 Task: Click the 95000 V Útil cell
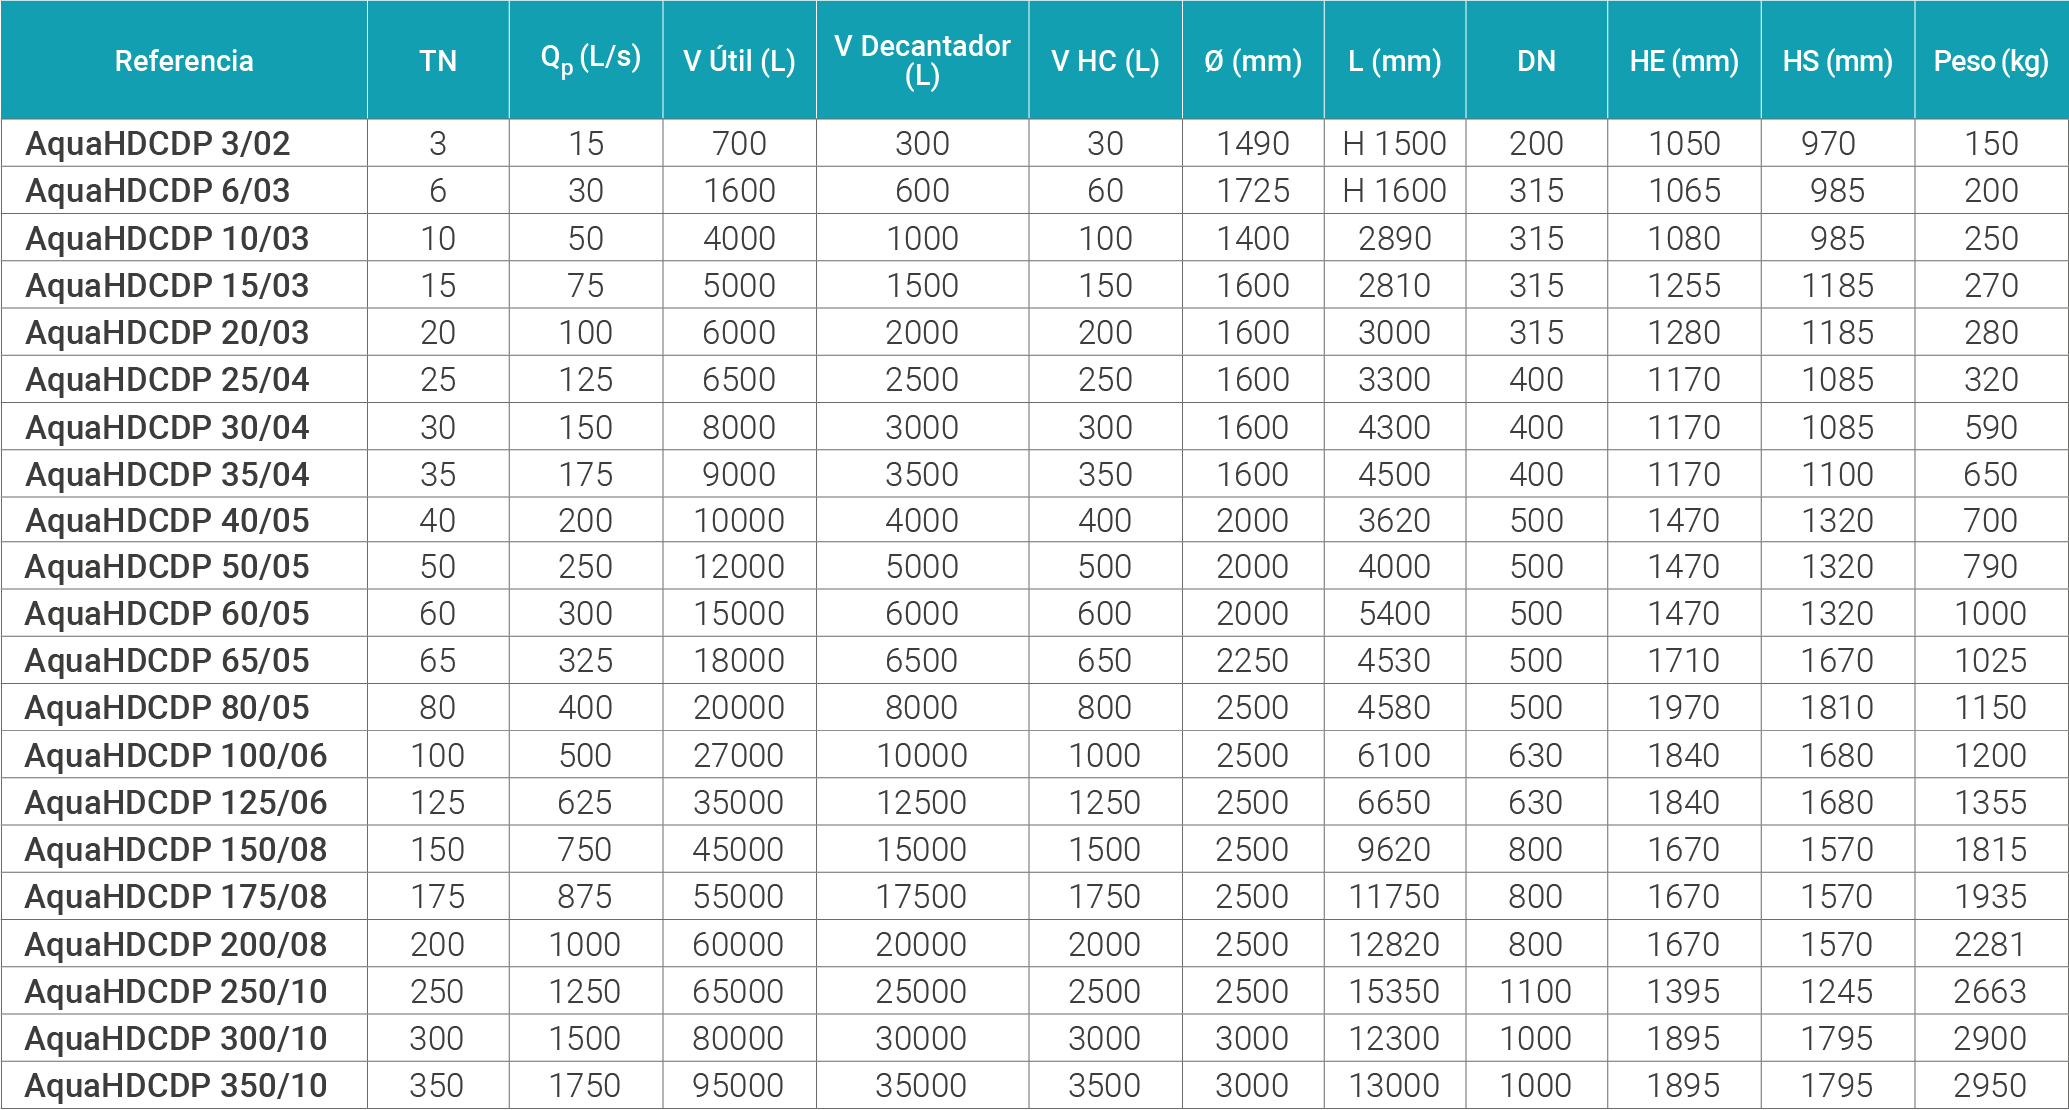[x=738, y=1086]
